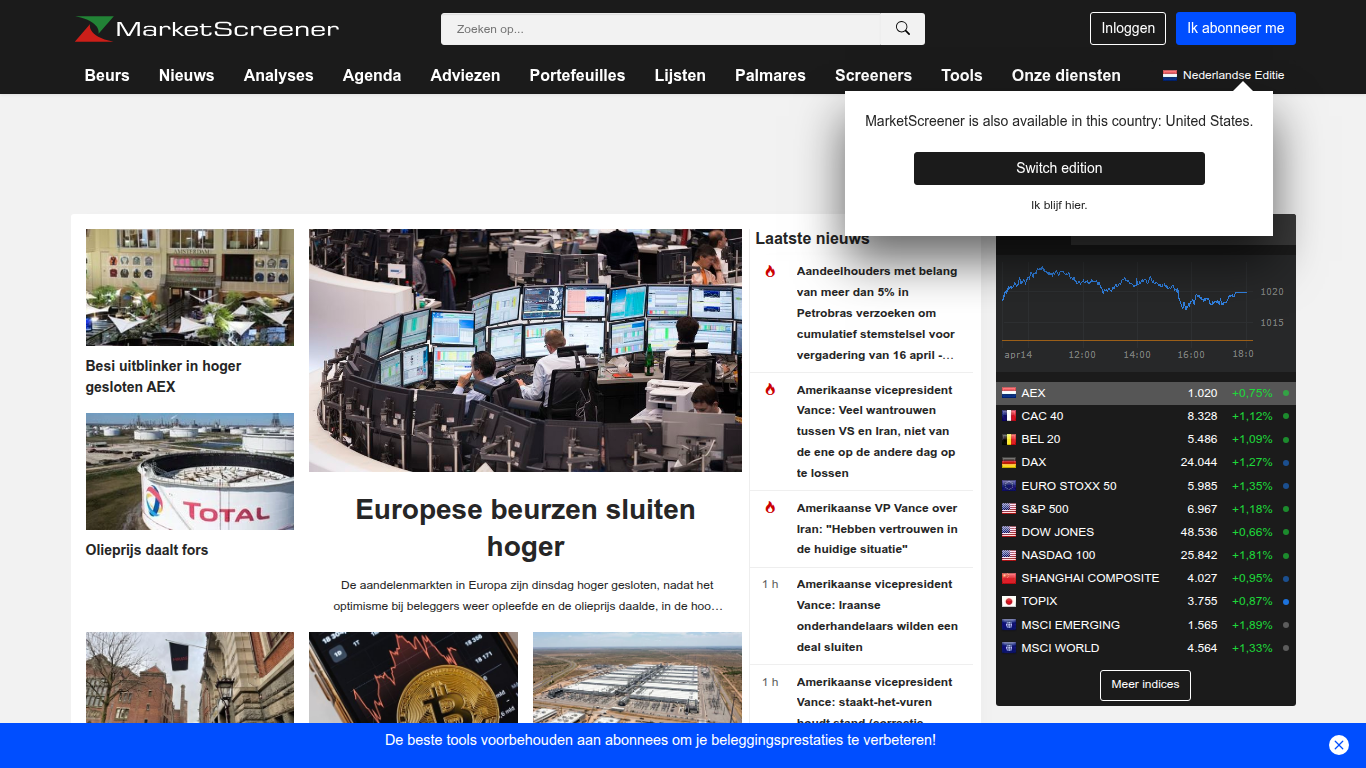This screenshot has height=768, width=1366.
Task: Open the Agenda menu
Action: 372,75
